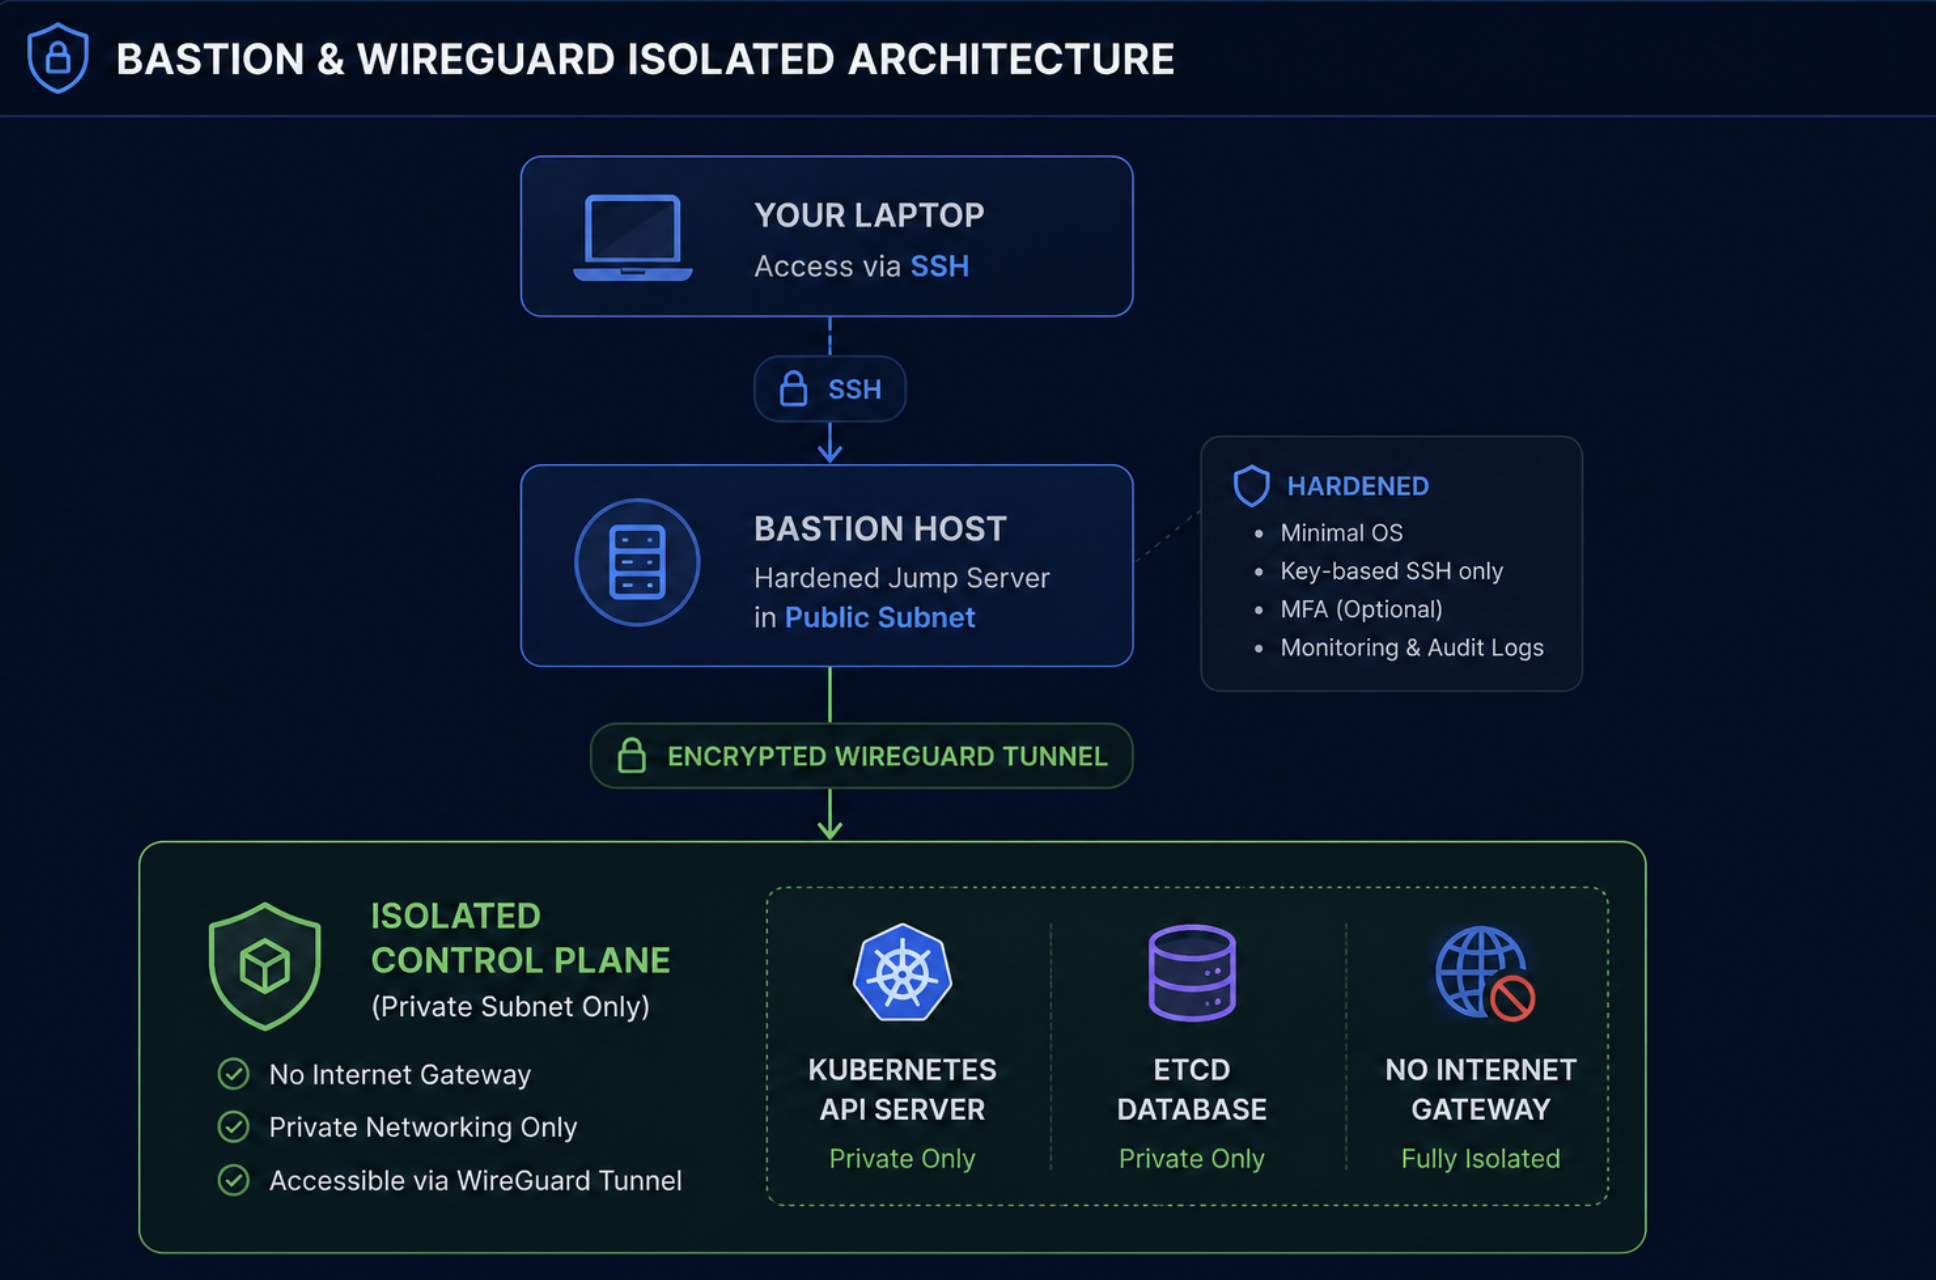The width and height of the screenshot is (1936, 1280).
Task: Click the HARDENED panel heading
Action: (1358, 486)
